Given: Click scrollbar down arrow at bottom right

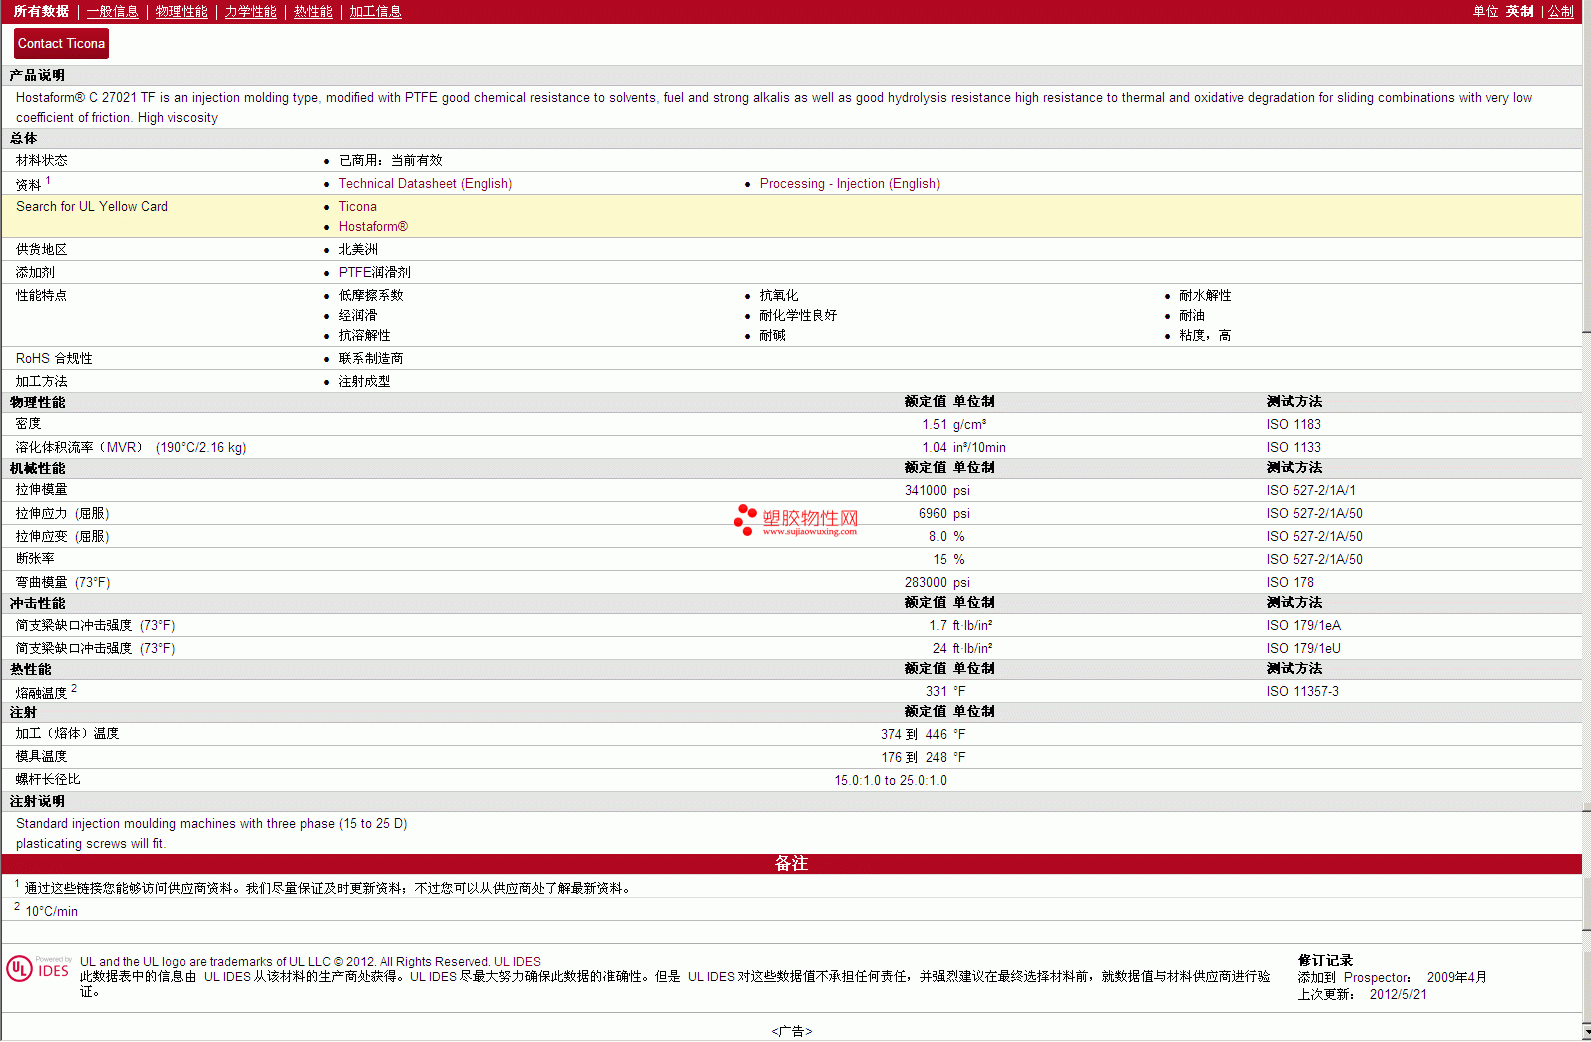Looking at the screenshot, I should [1586, 1032].
